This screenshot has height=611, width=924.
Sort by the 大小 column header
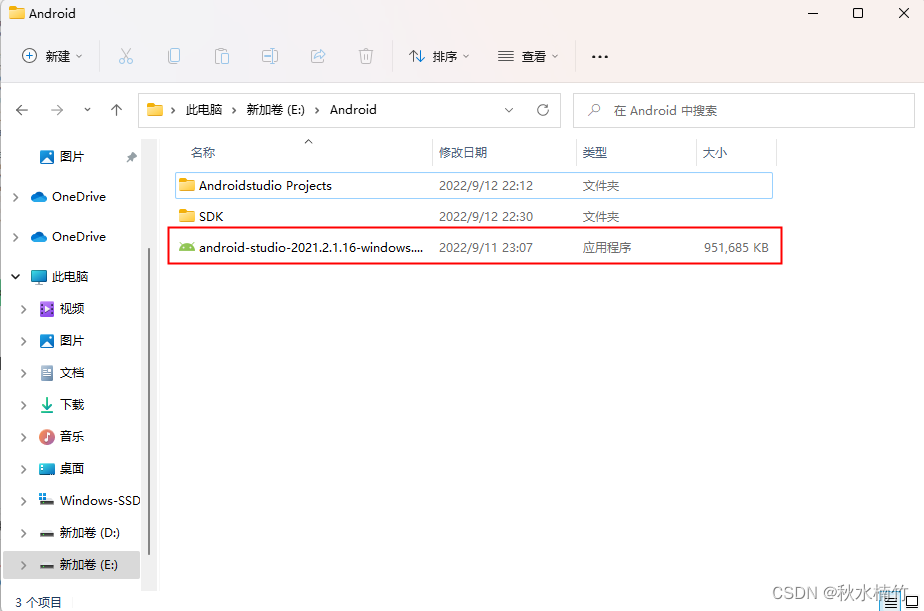[715, 153]
